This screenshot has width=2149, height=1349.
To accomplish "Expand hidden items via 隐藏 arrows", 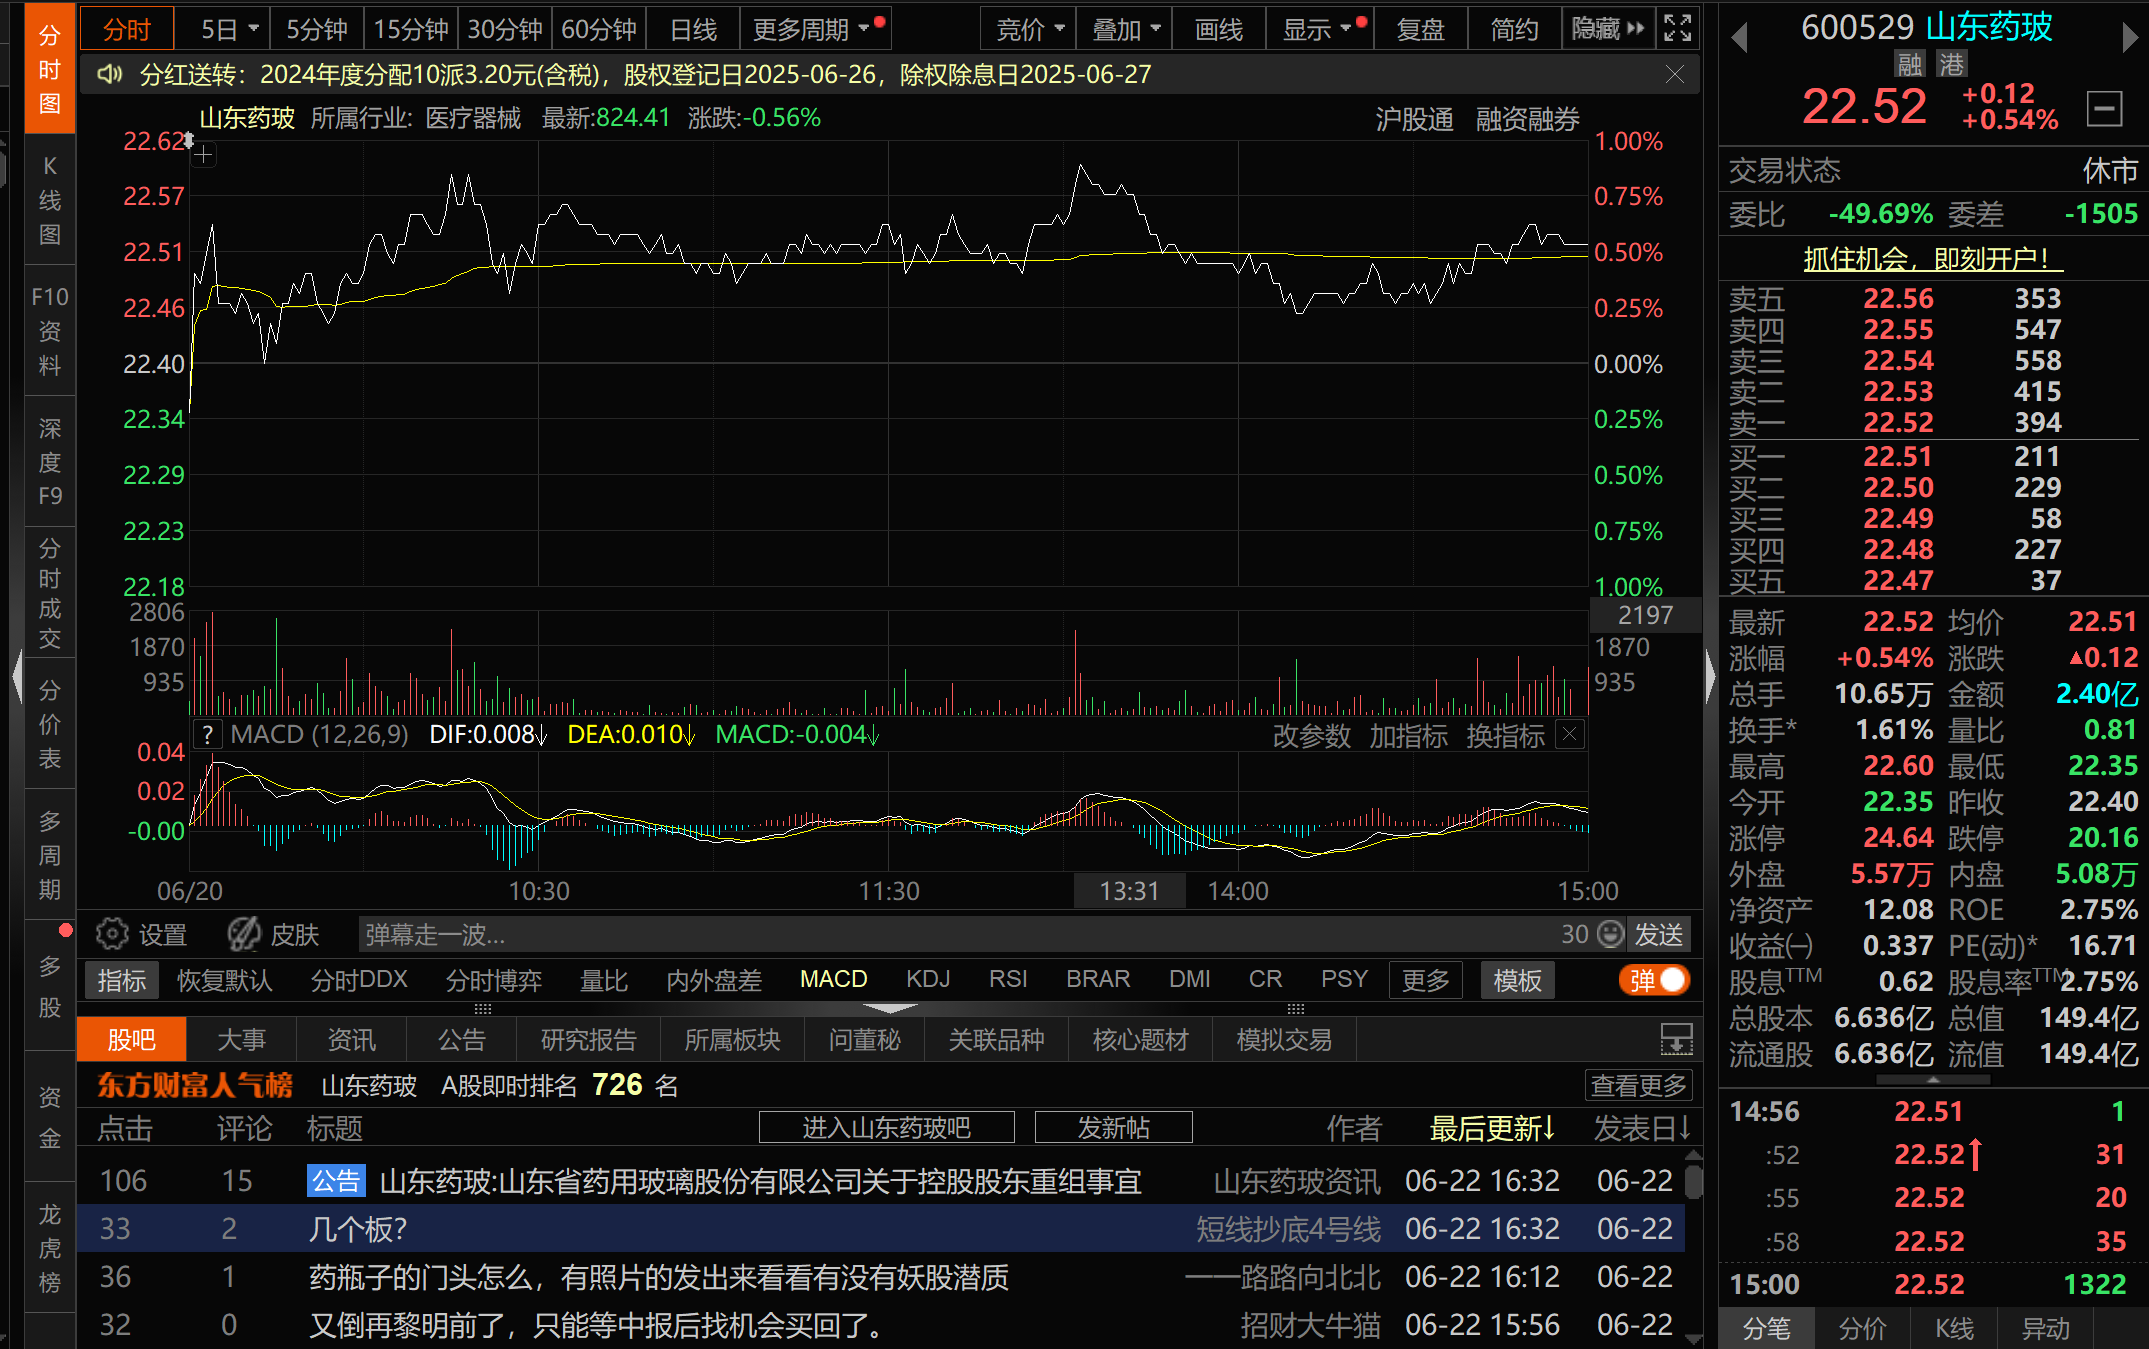I will (x=1608, y=29).
